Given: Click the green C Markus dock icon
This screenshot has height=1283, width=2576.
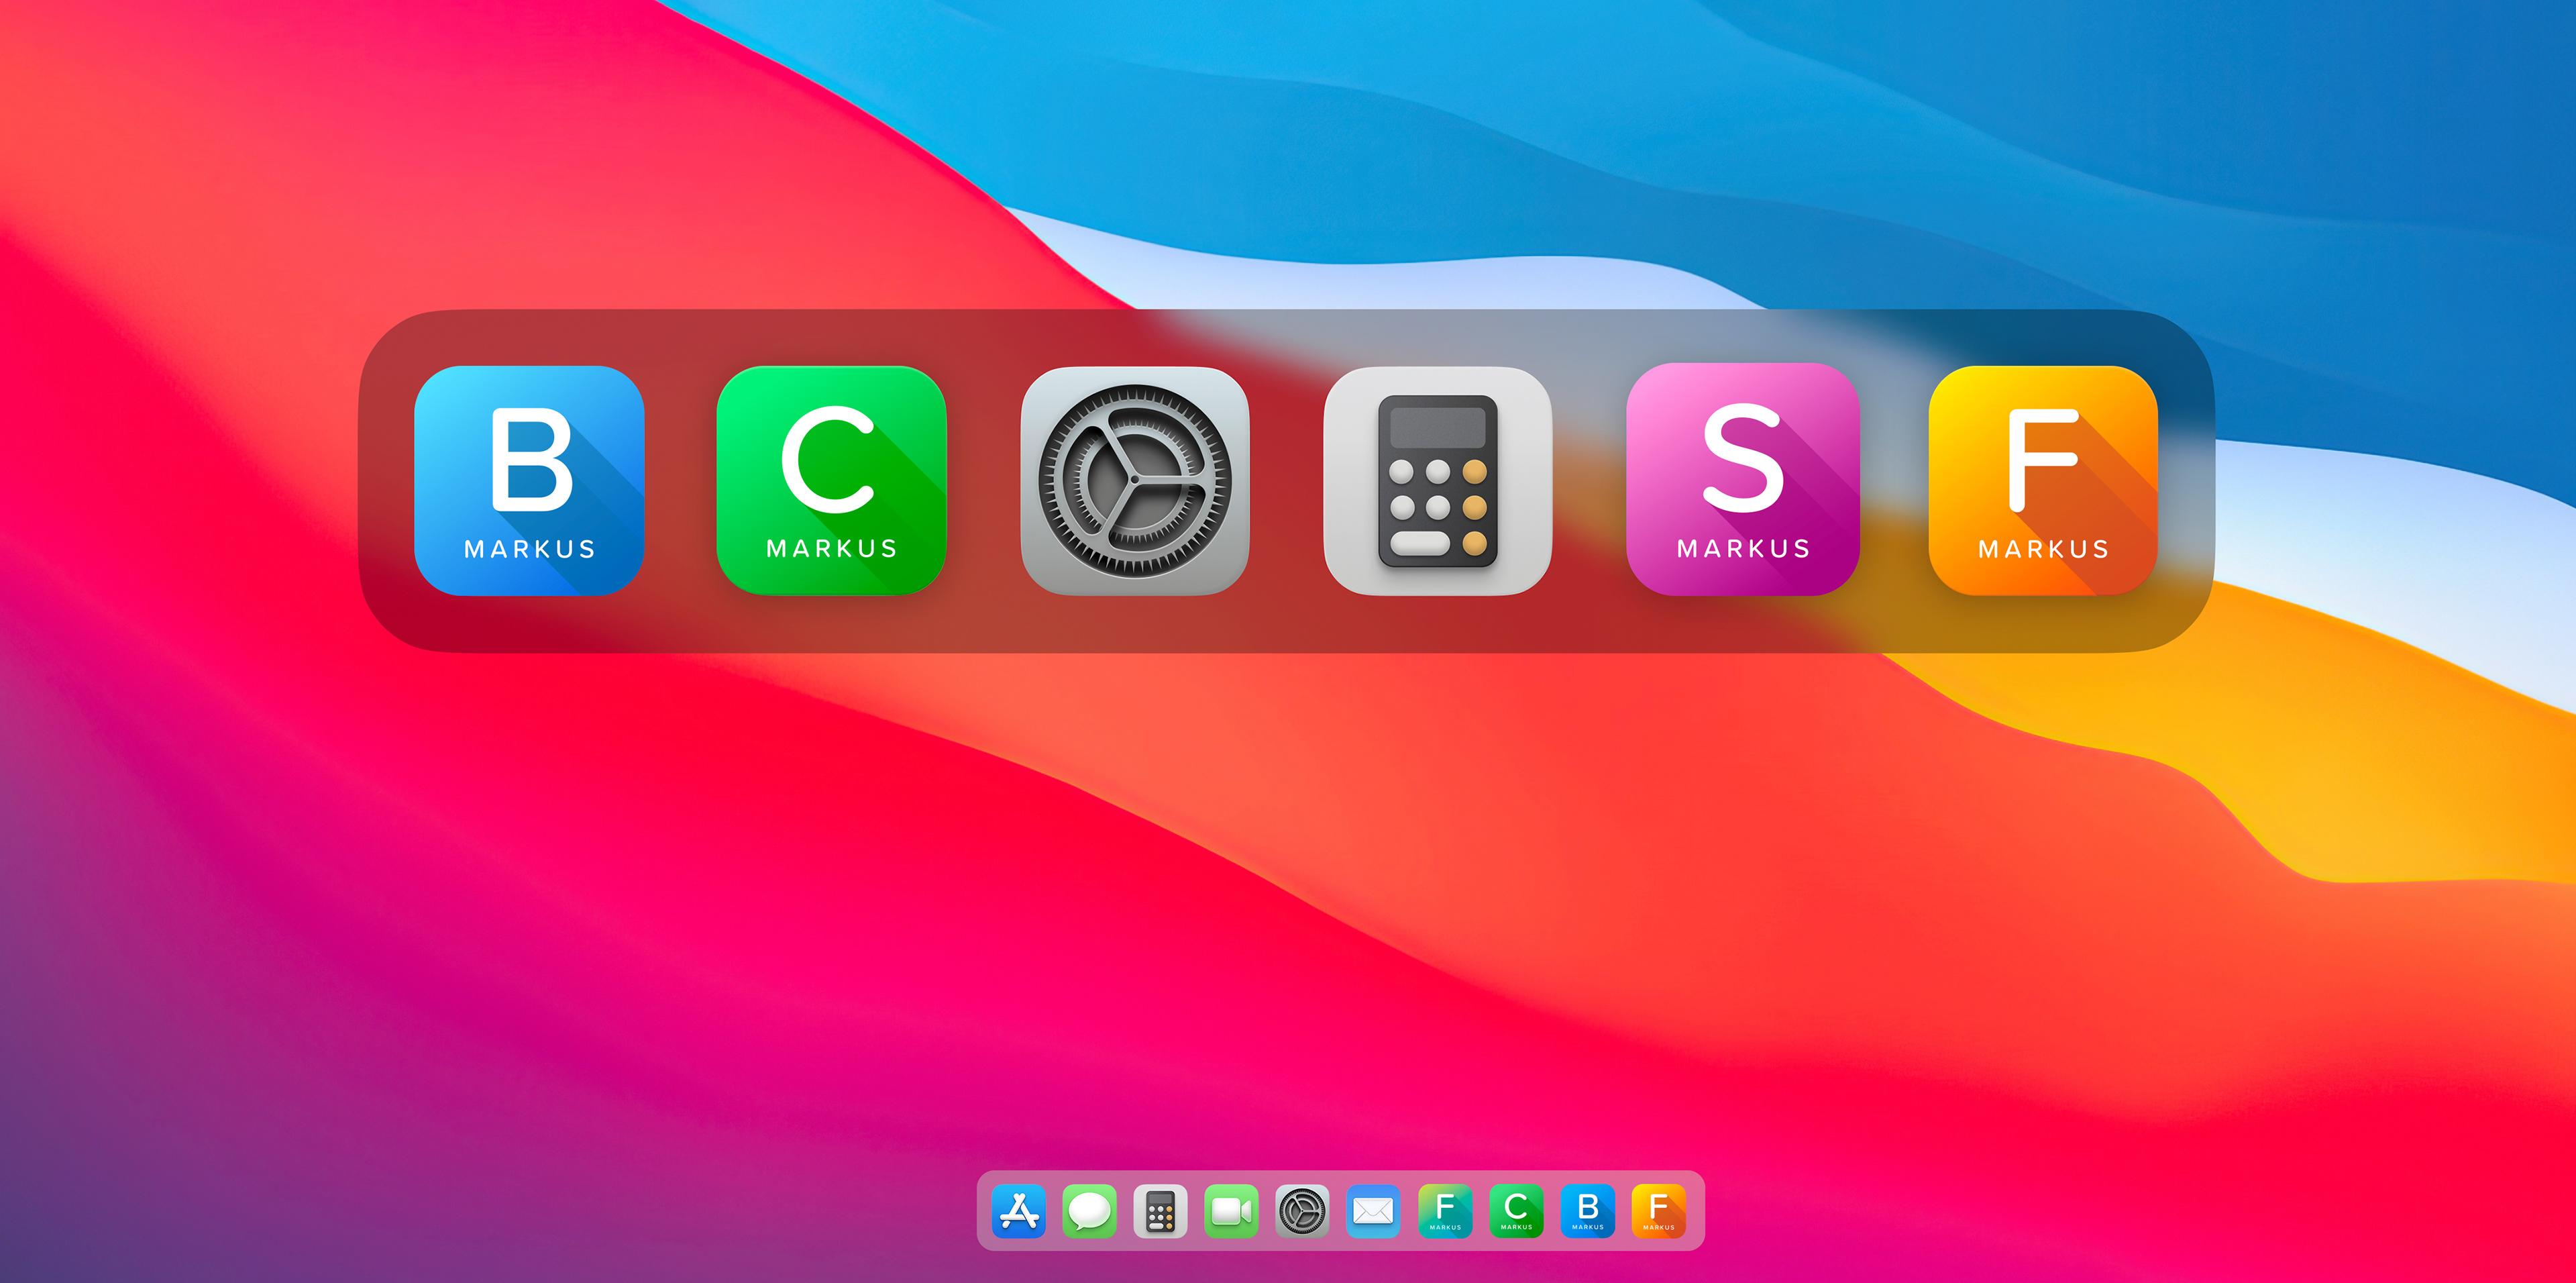Looking at the screenshot, I should (1516, 1211).
